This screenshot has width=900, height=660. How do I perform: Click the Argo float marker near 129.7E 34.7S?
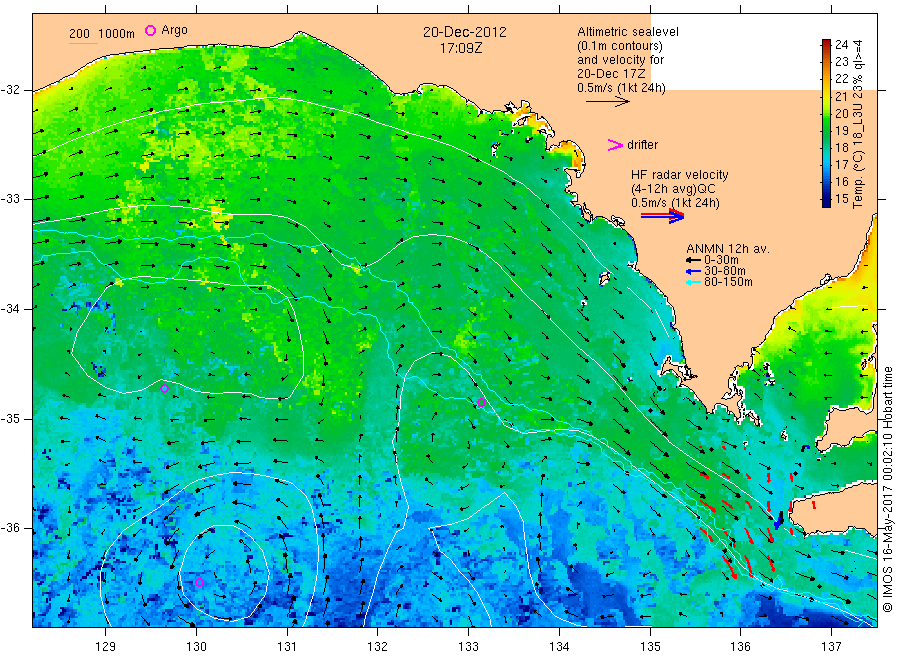164,389
